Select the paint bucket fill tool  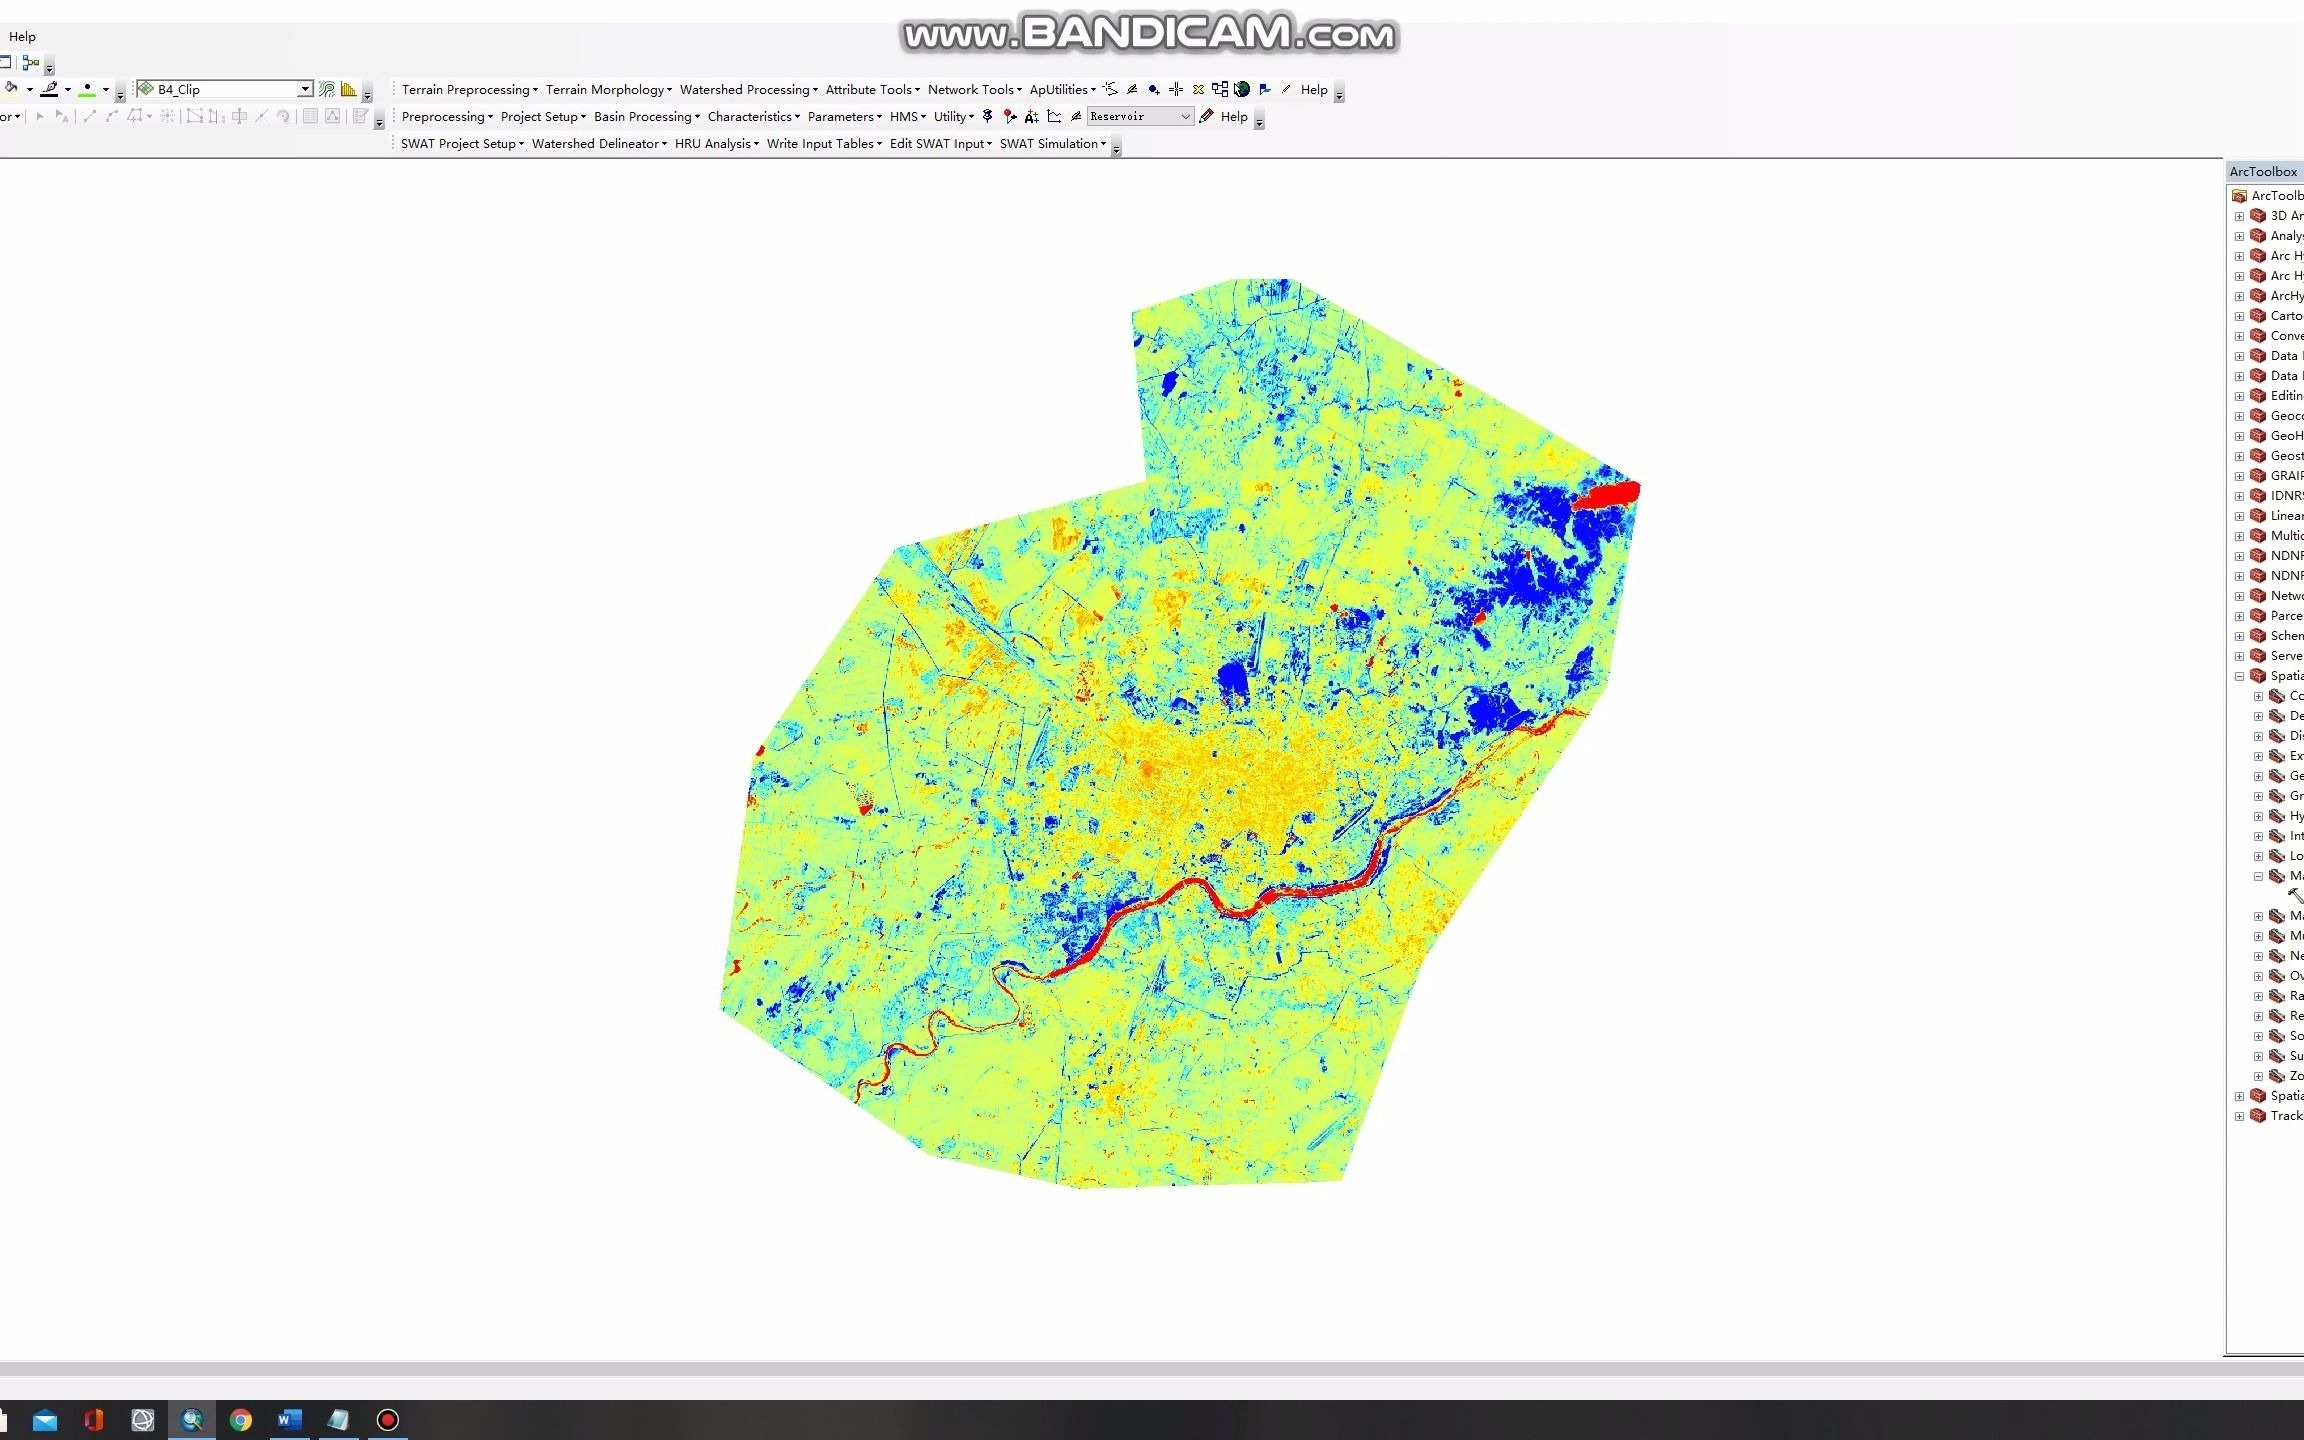coord(10,88)
